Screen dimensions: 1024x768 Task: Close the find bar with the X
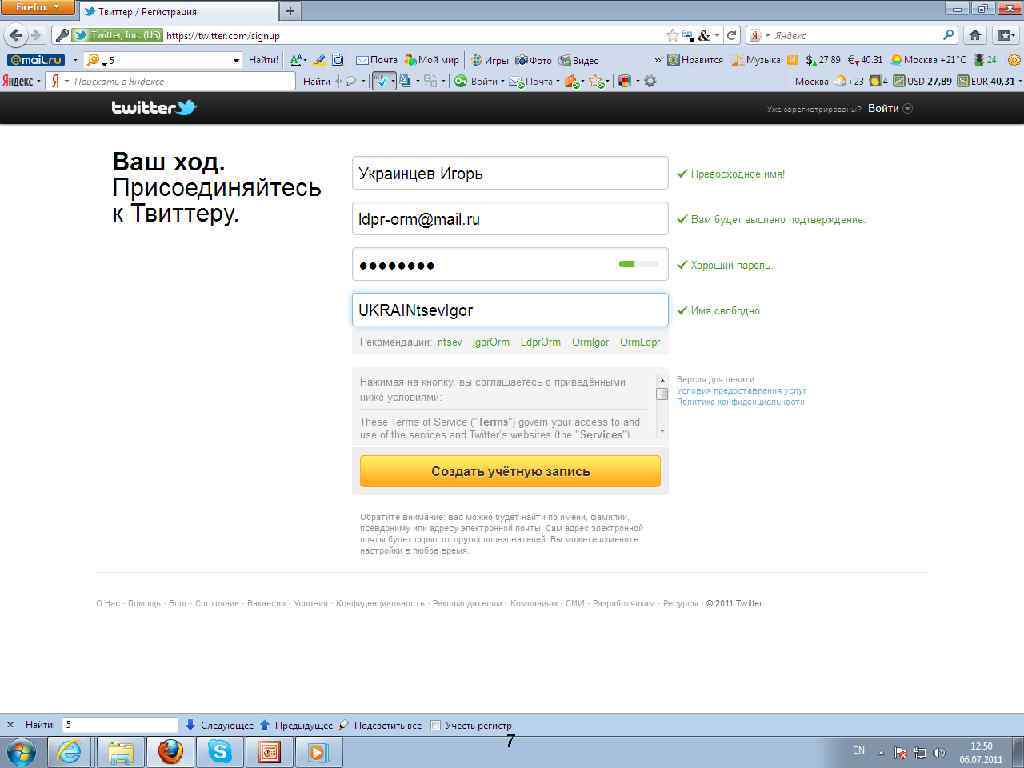click(x=10, y=725)
